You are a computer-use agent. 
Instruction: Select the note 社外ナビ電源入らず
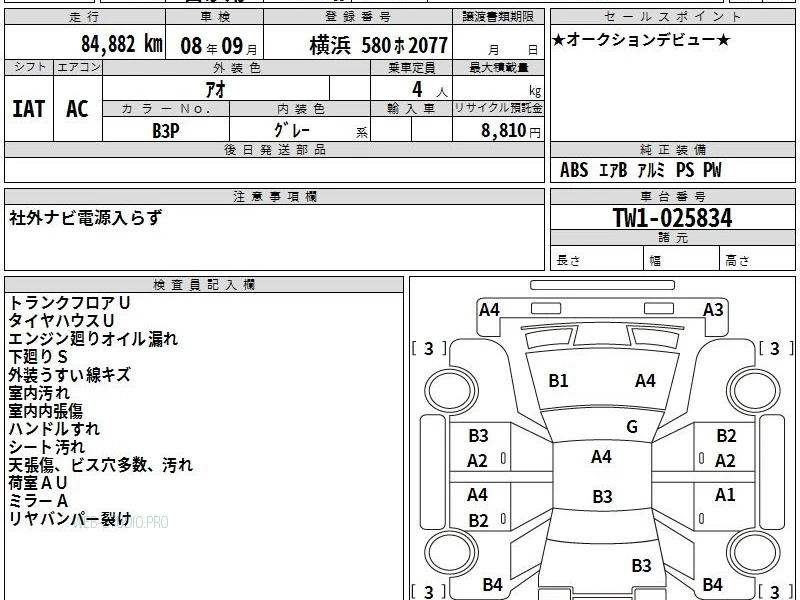[x=85, y=218]
